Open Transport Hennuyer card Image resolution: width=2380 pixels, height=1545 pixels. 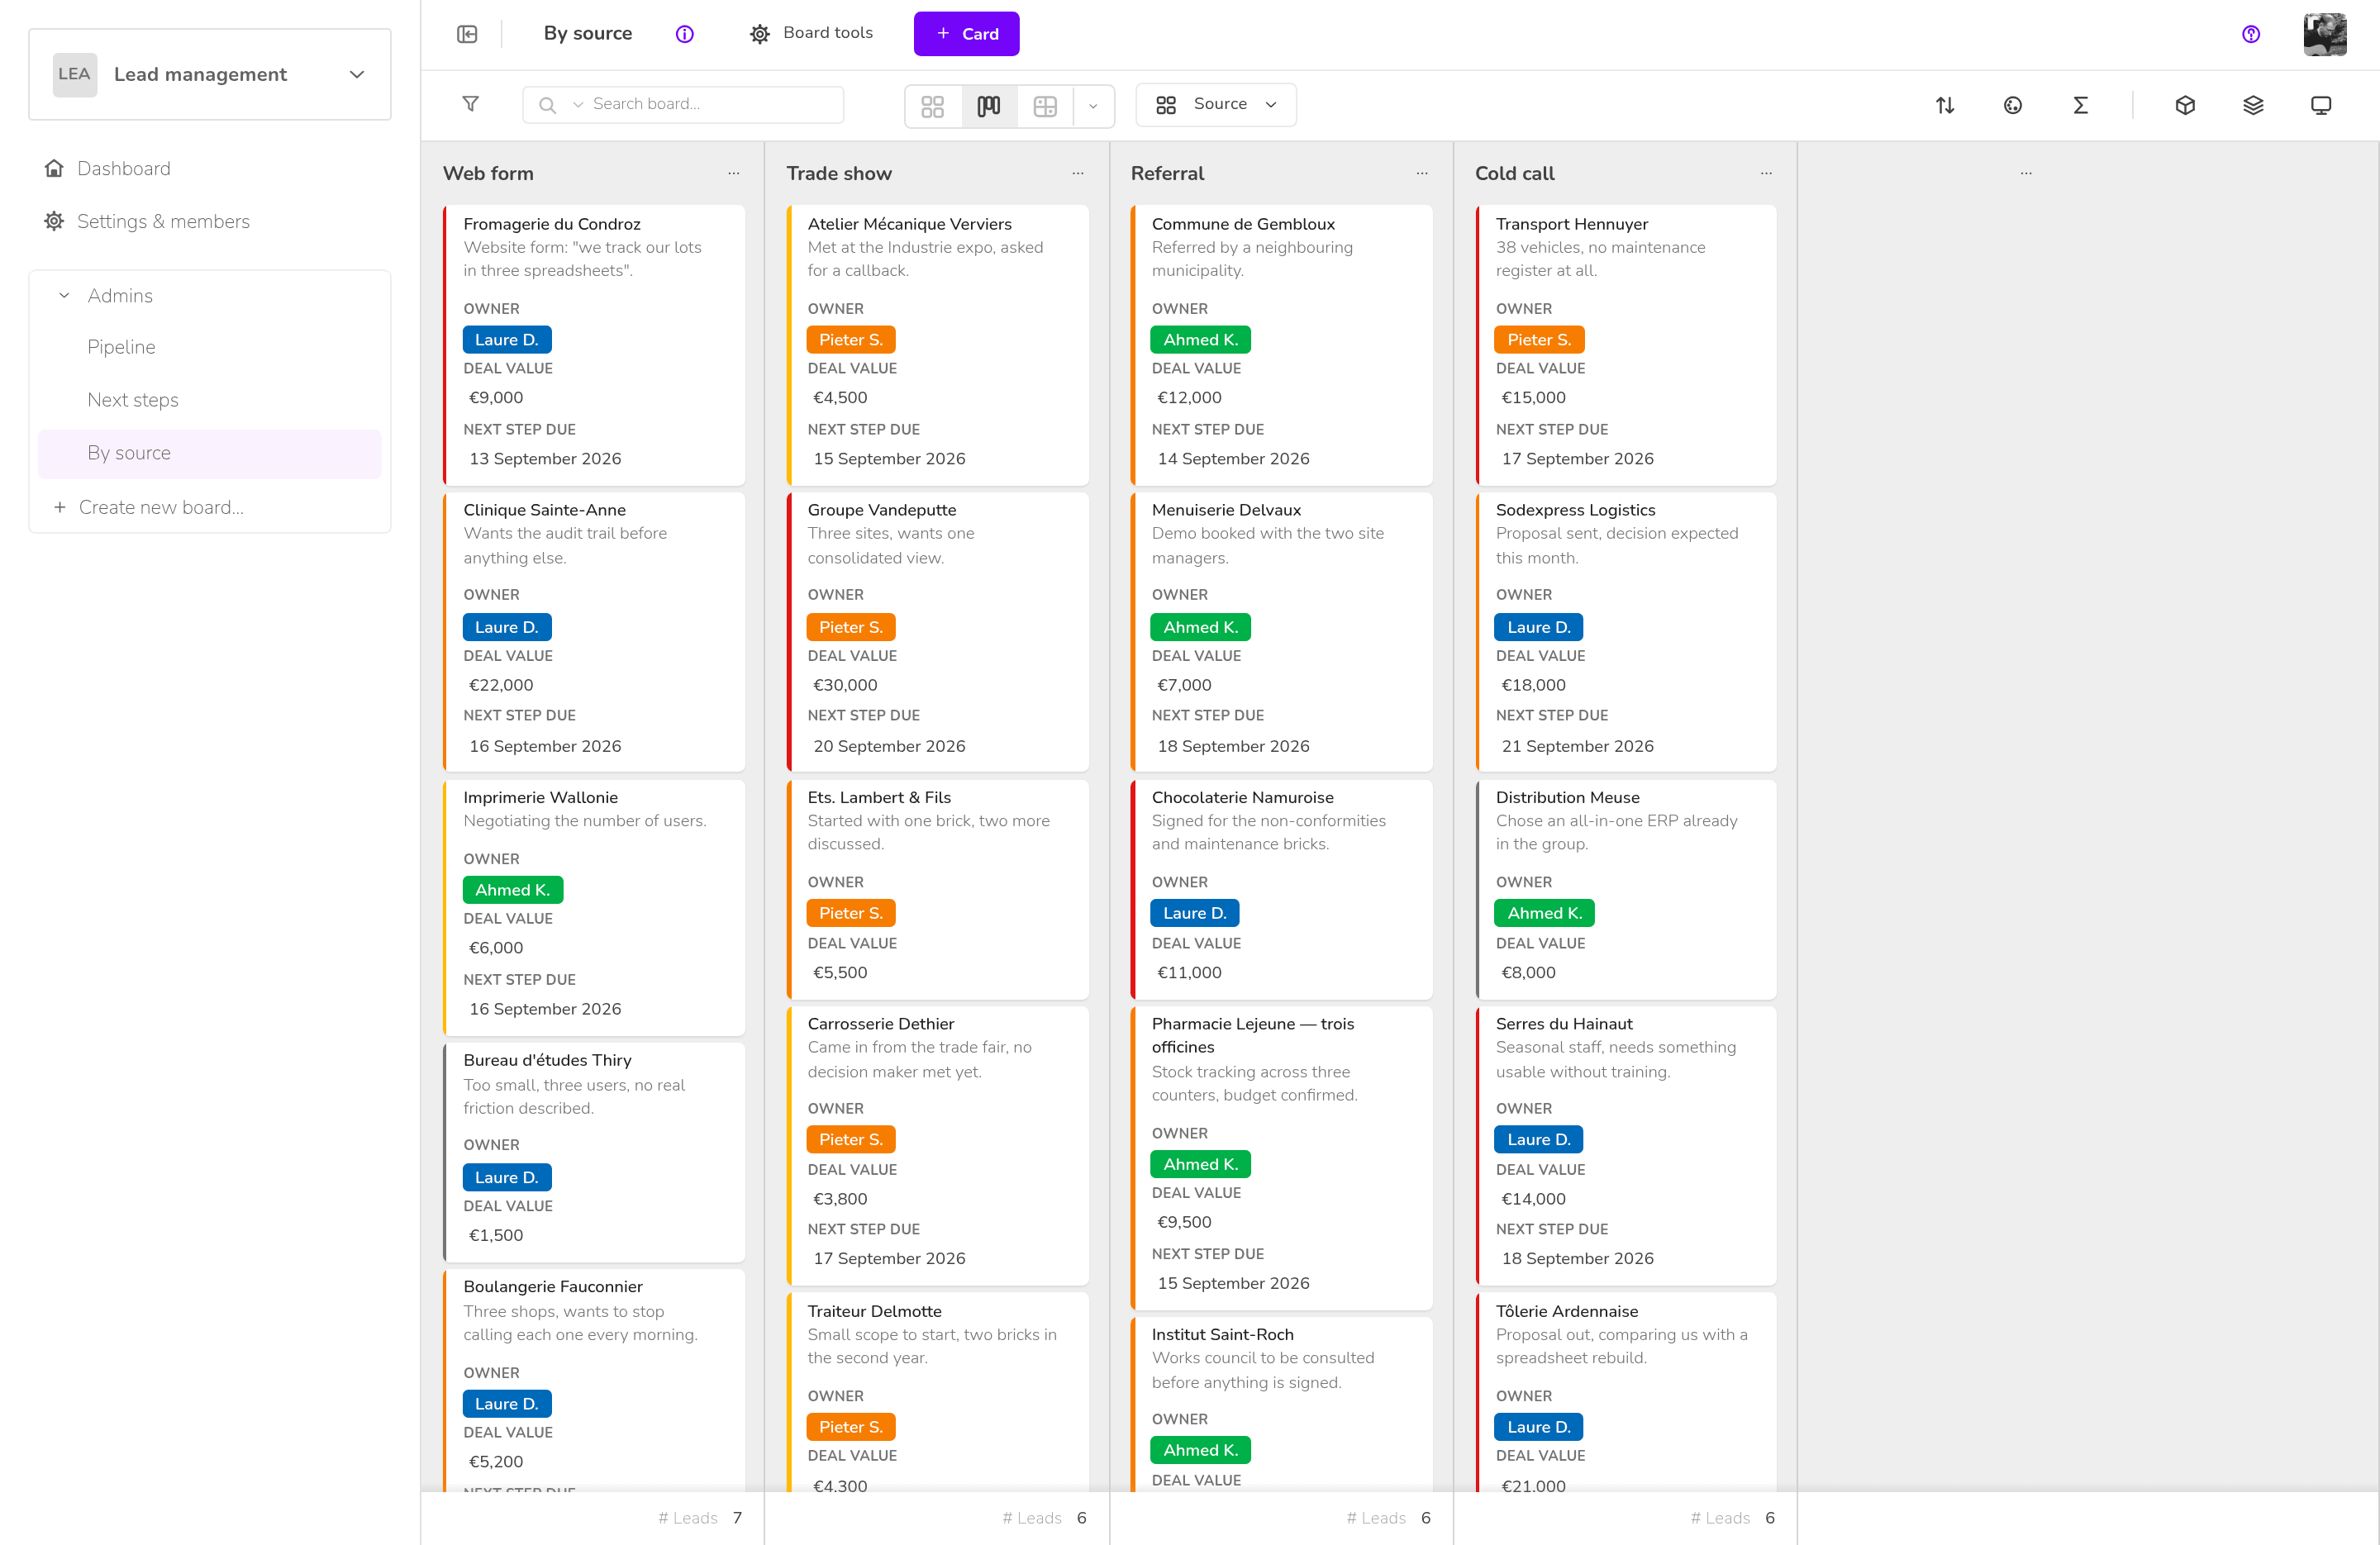pos(1626,345)
